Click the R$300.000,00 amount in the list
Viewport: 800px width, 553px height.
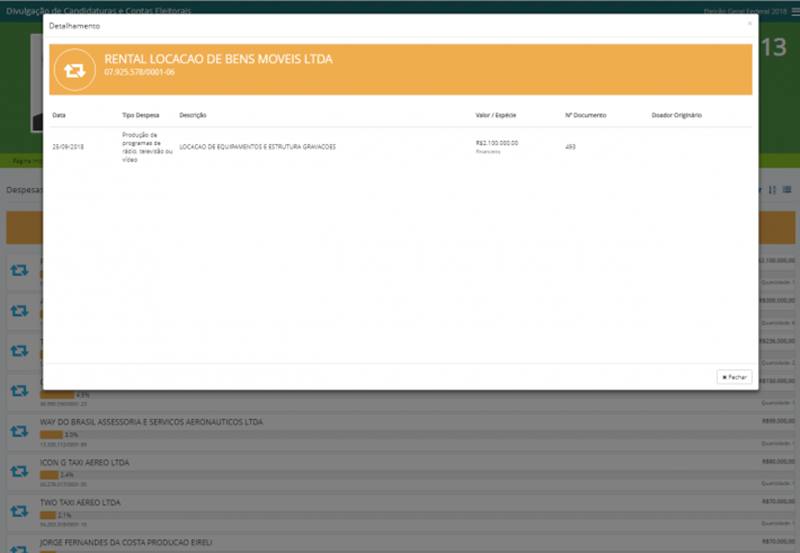pyautogui.click(x=777, y=300)
